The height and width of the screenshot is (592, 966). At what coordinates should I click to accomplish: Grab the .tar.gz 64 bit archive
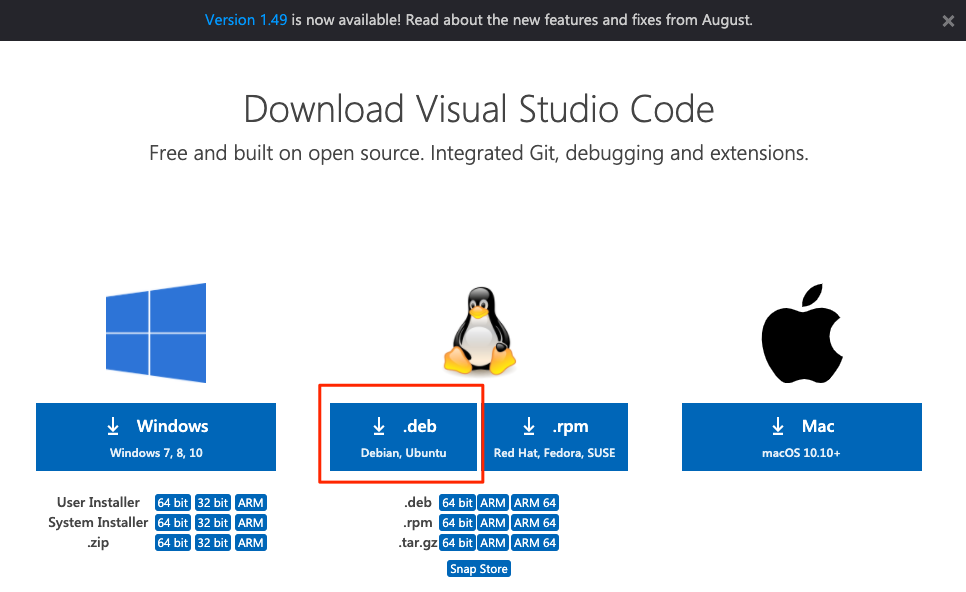click(x=457, y=543)
